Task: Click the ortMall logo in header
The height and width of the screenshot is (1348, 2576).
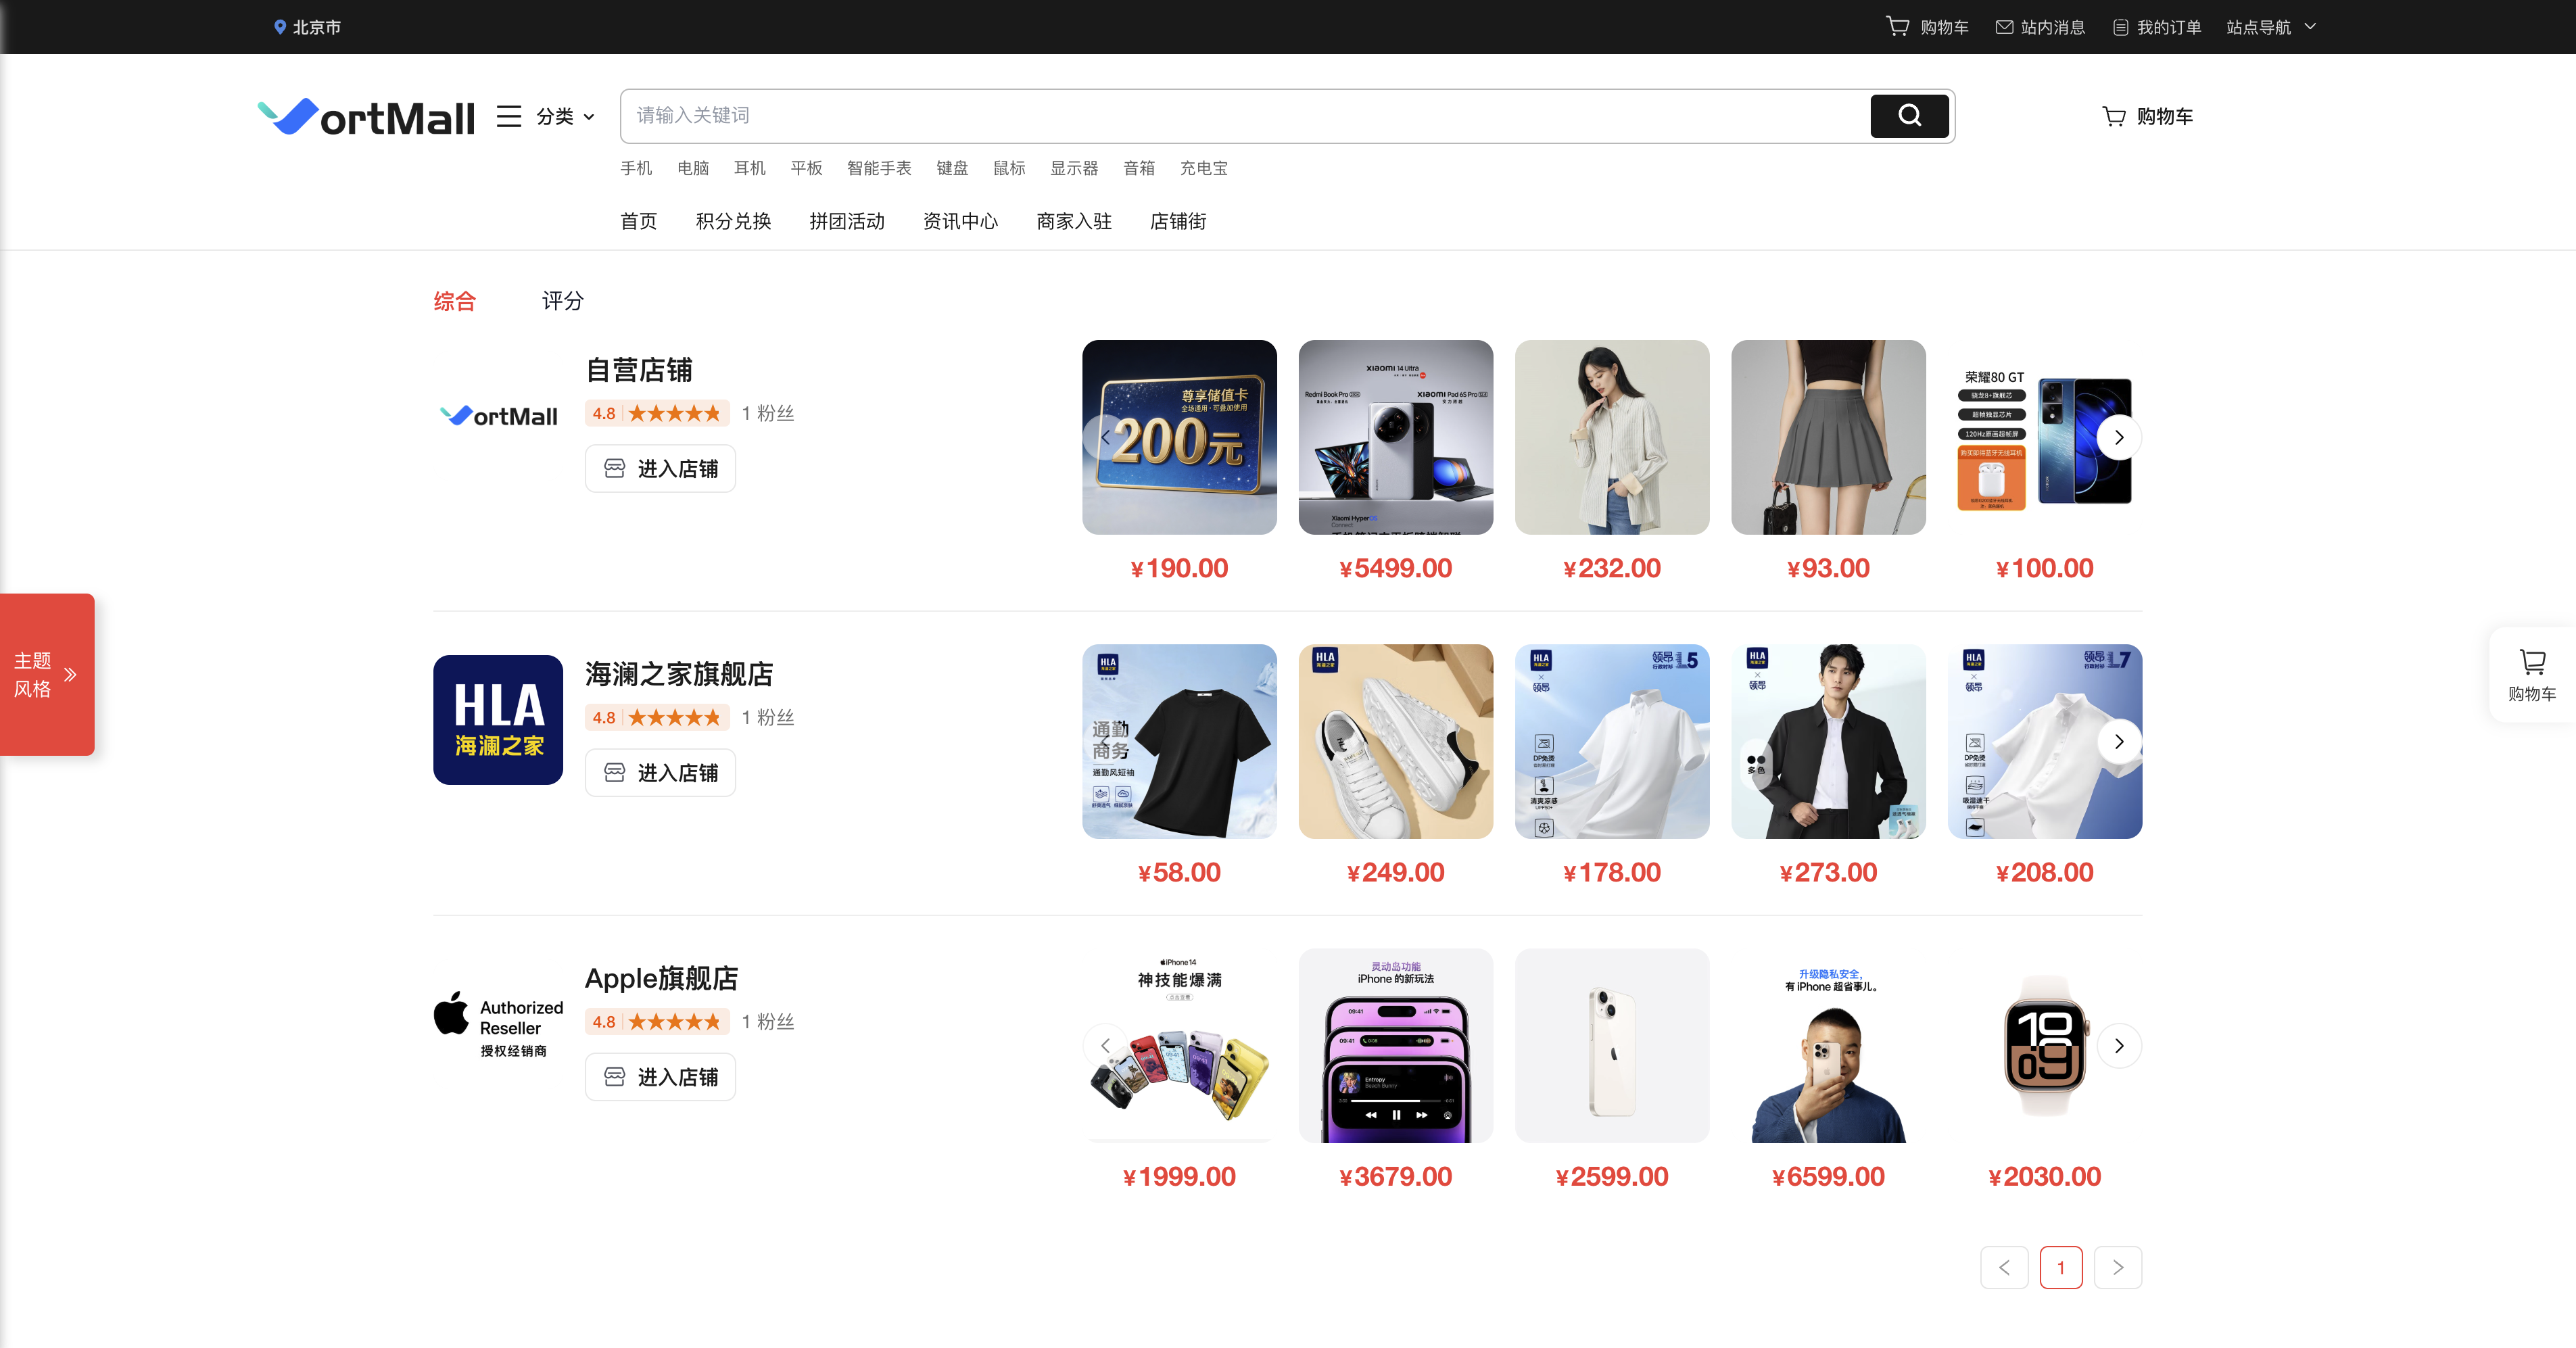Action: 366,117
